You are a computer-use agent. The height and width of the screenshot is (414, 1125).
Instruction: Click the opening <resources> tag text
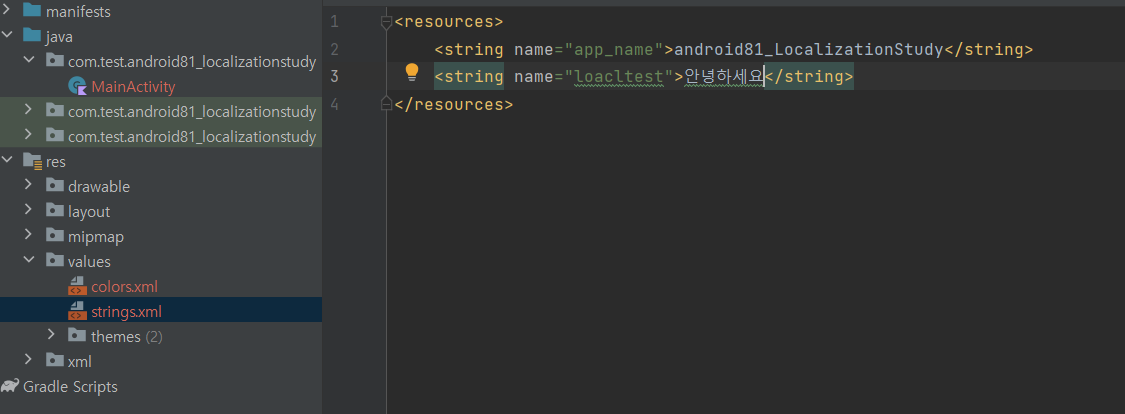(x=448, y=22)
